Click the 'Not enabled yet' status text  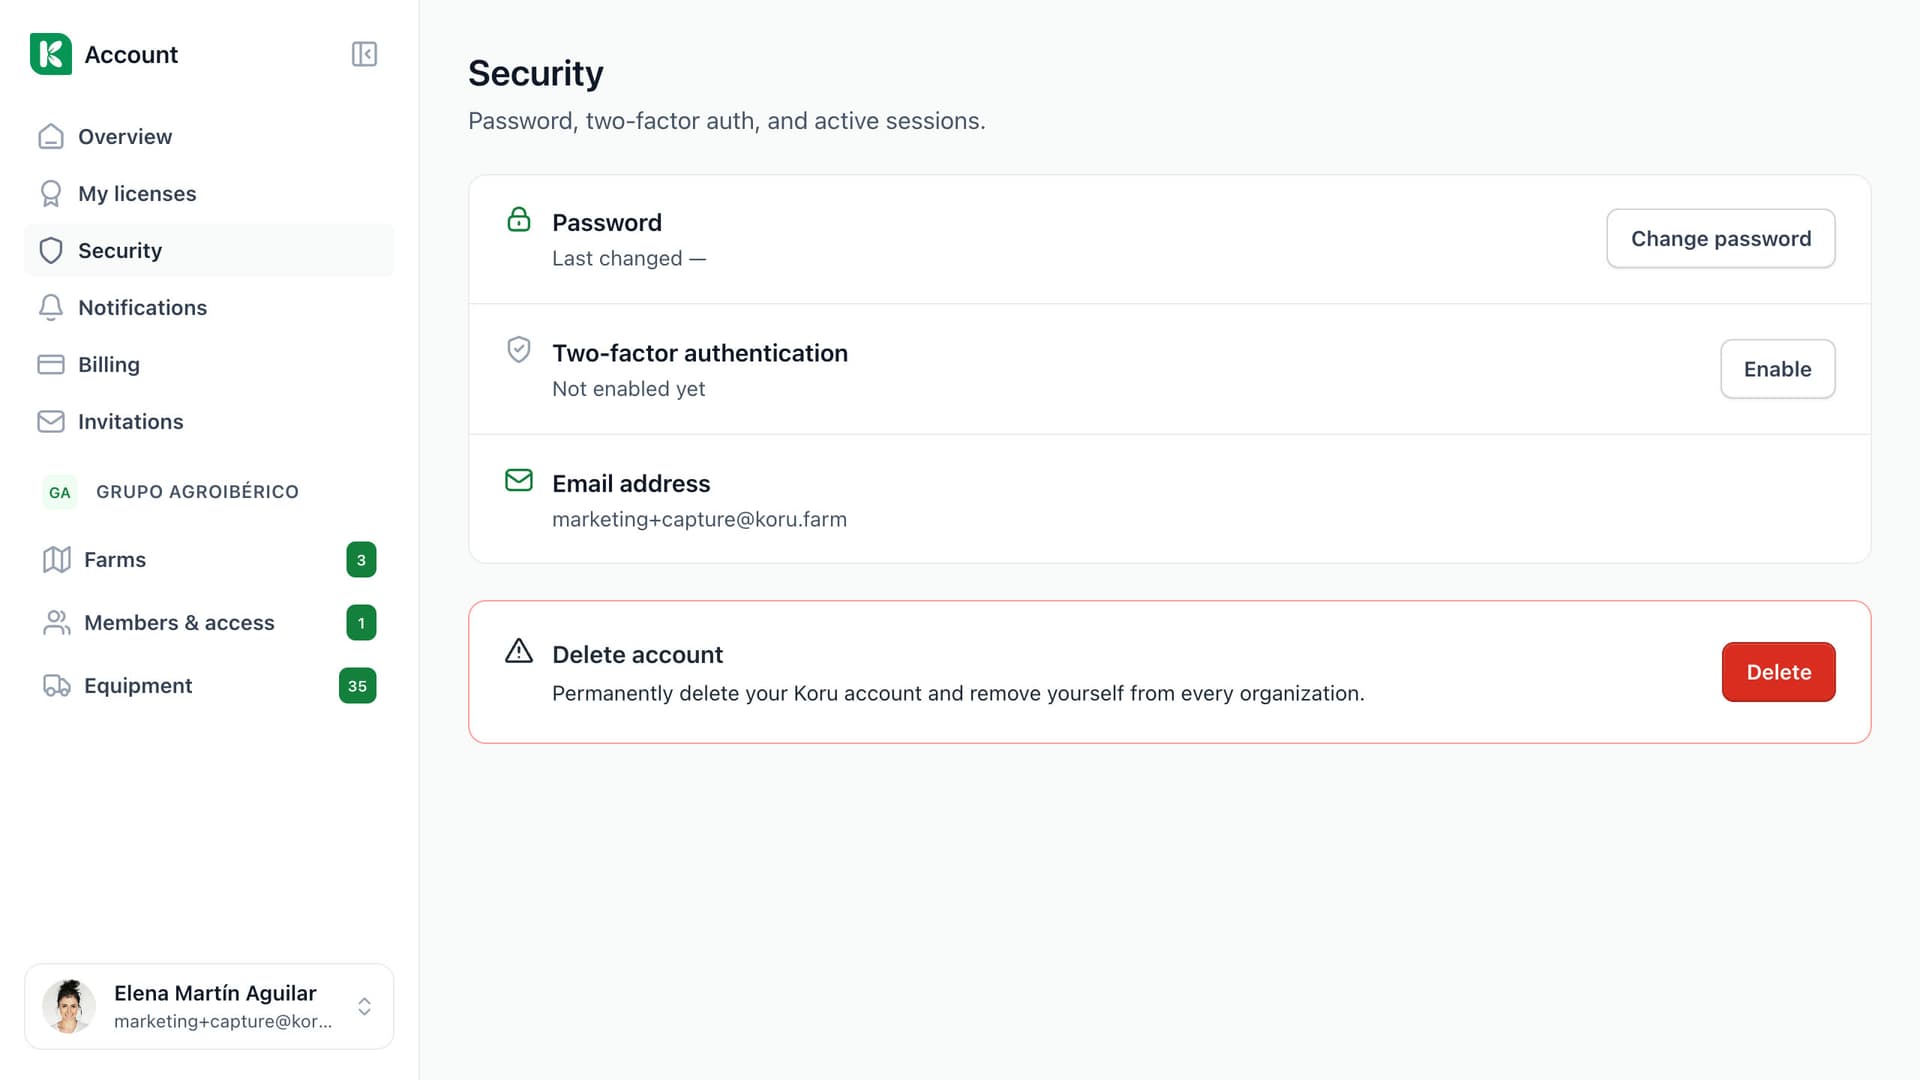coord(629,389)
